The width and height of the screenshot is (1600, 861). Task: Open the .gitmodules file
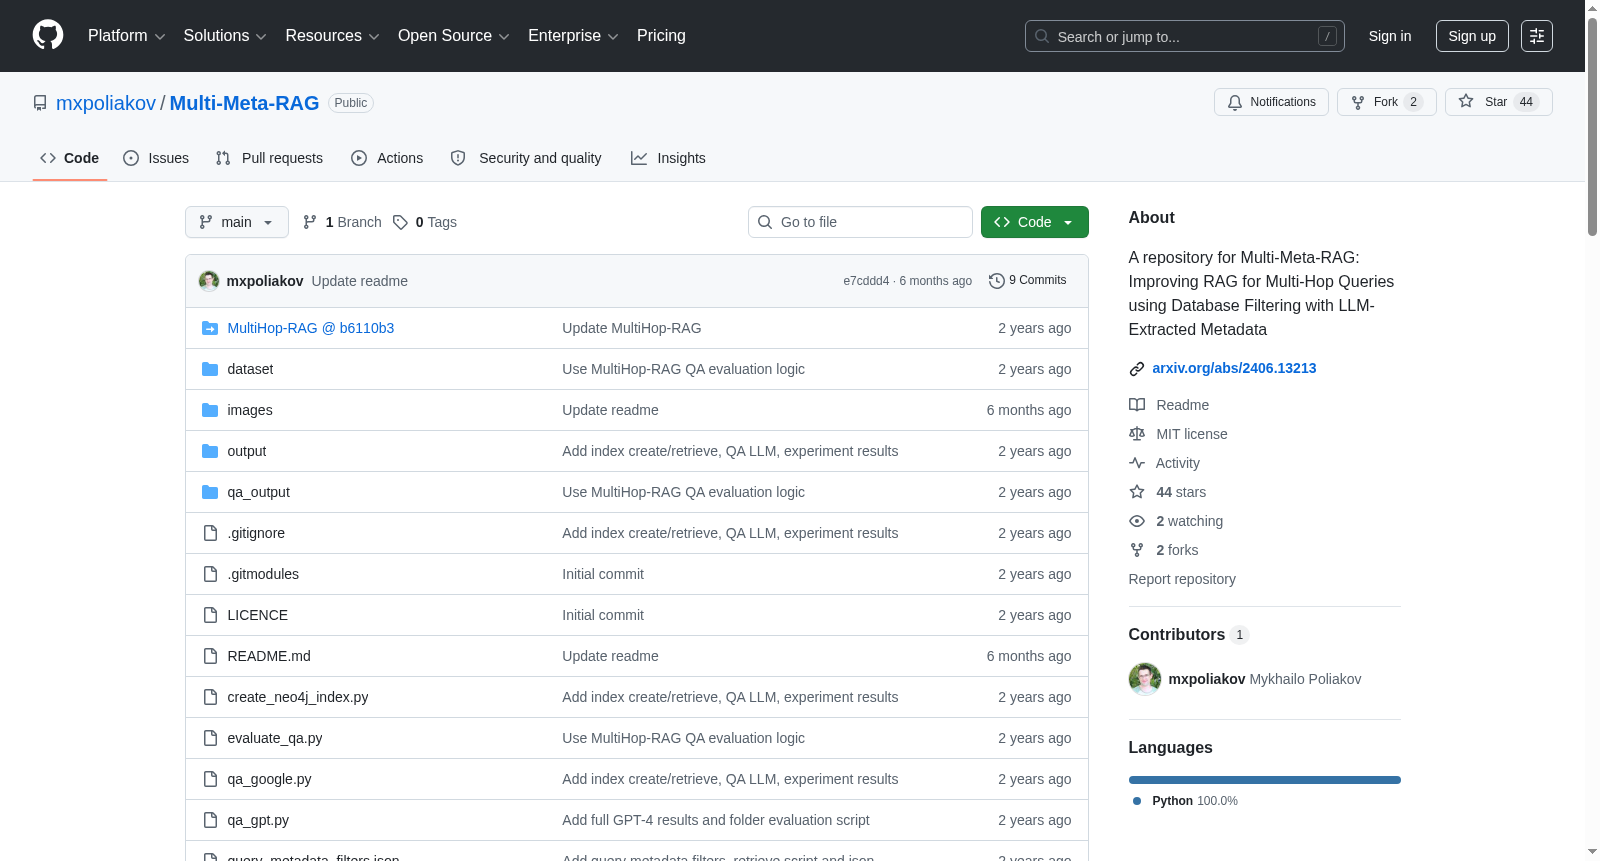click(x=263, y=574)
